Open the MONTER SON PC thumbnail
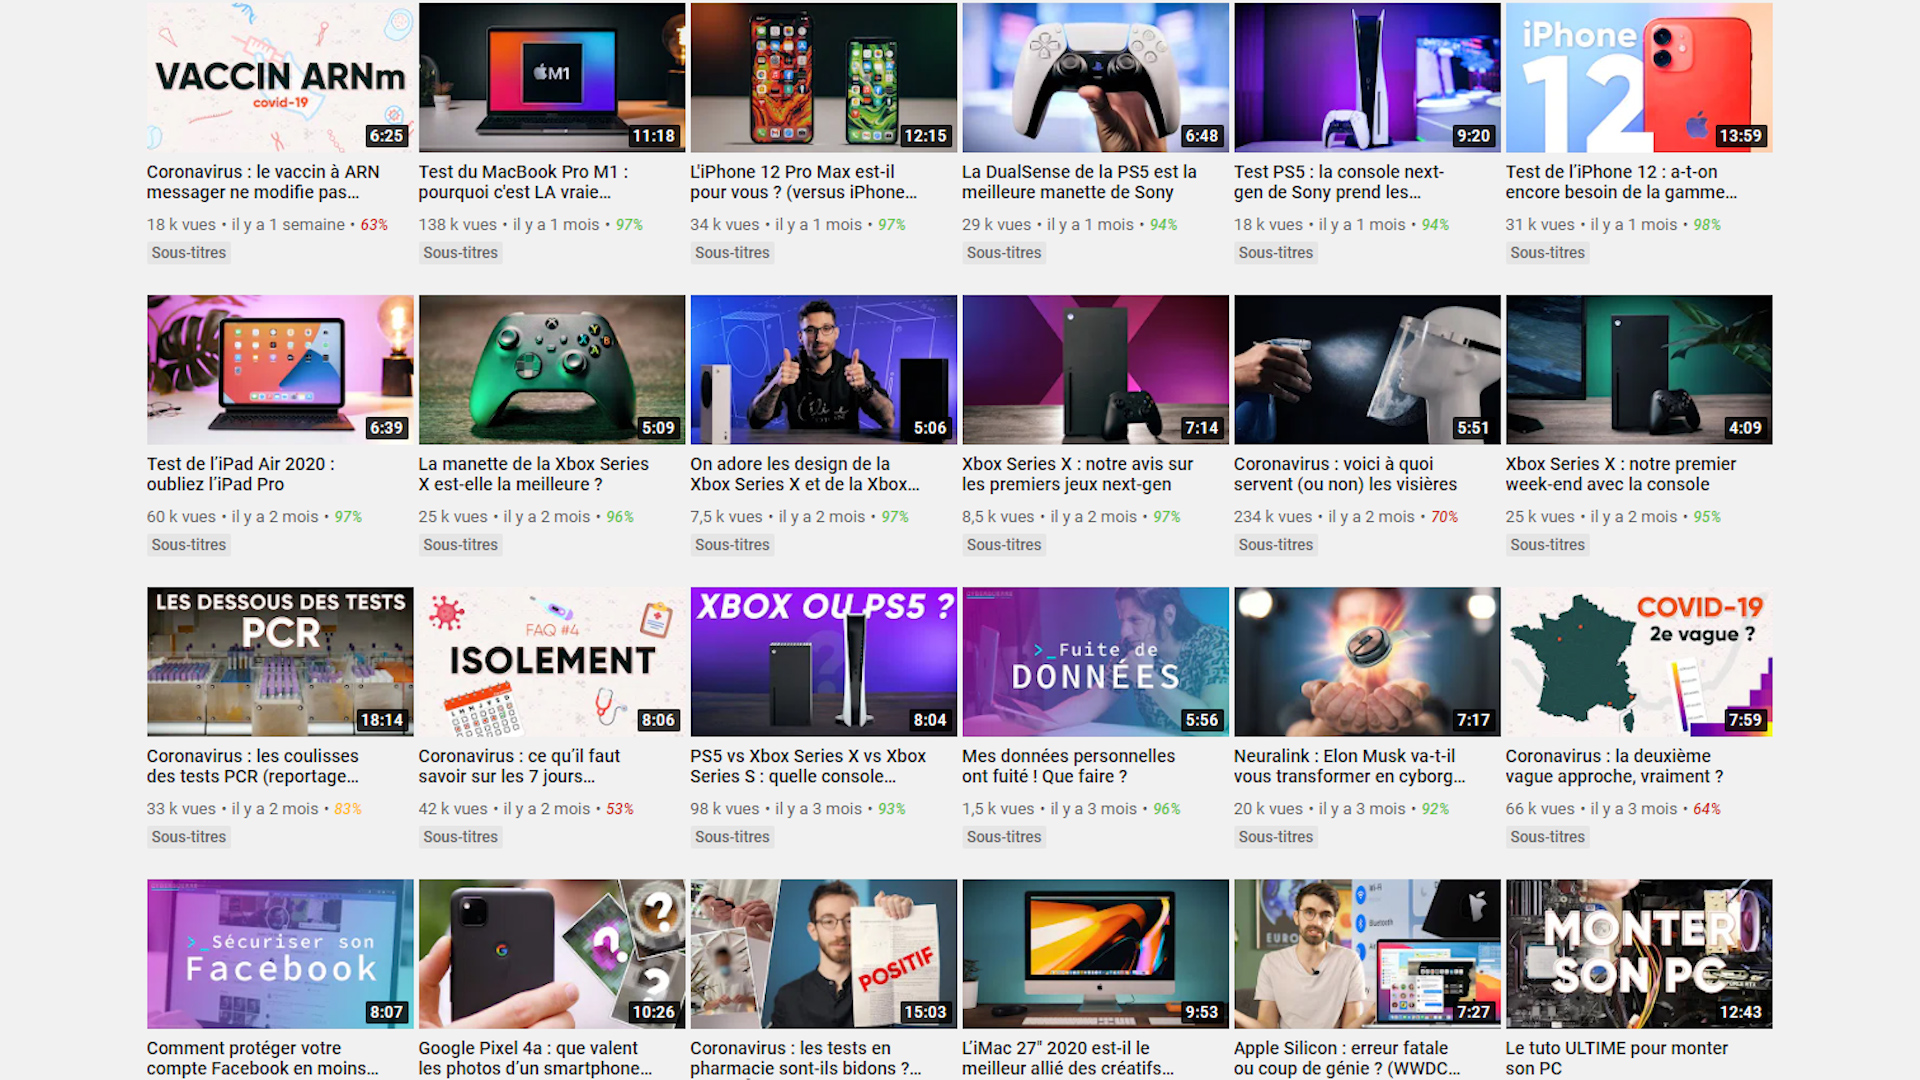 (x=1639, y=954)
